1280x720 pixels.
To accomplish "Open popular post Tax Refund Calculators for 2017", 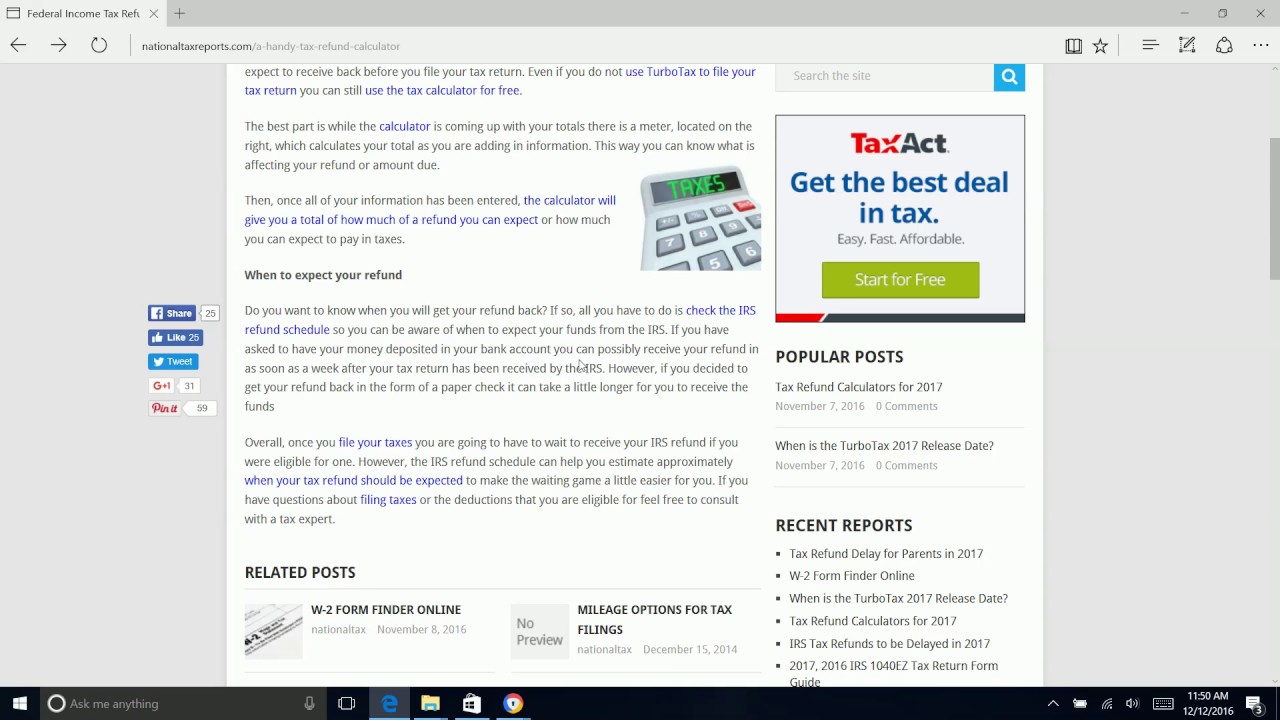I will tap(859, 387).
